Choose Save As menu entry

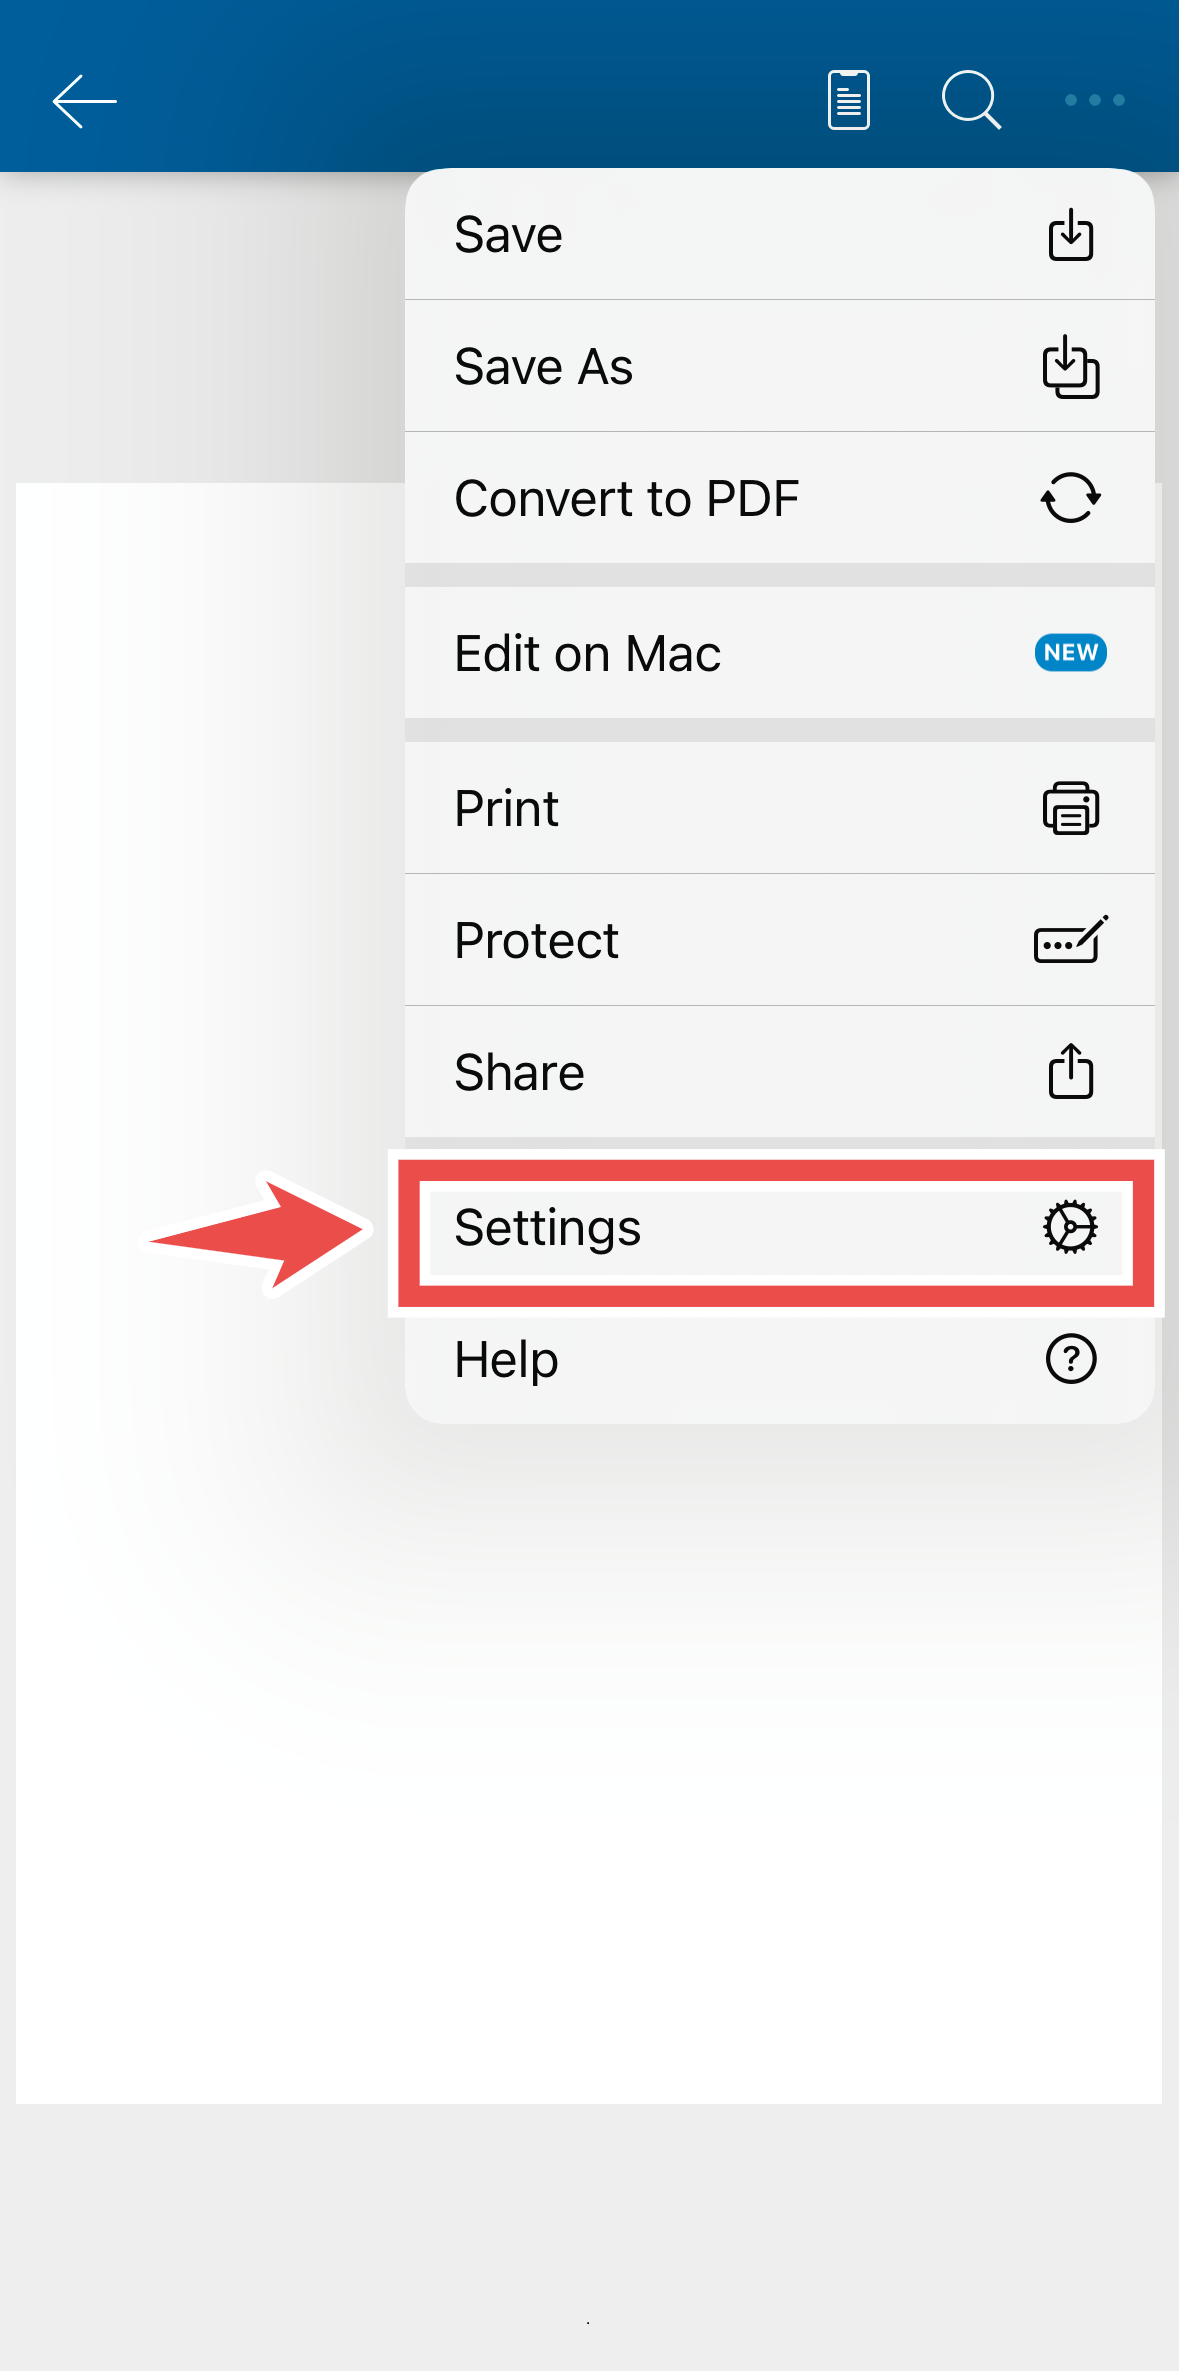click(779, 367)
